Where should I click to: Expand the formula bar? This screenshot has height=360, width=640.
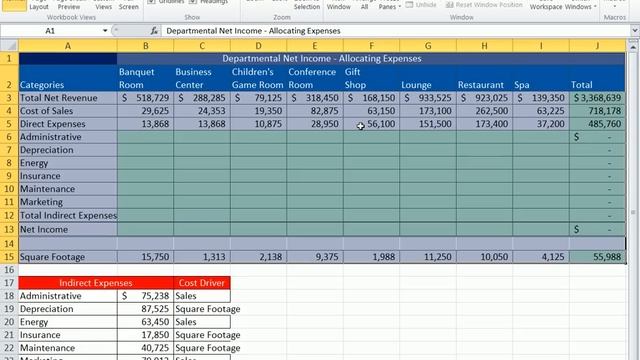pos(635,31)
